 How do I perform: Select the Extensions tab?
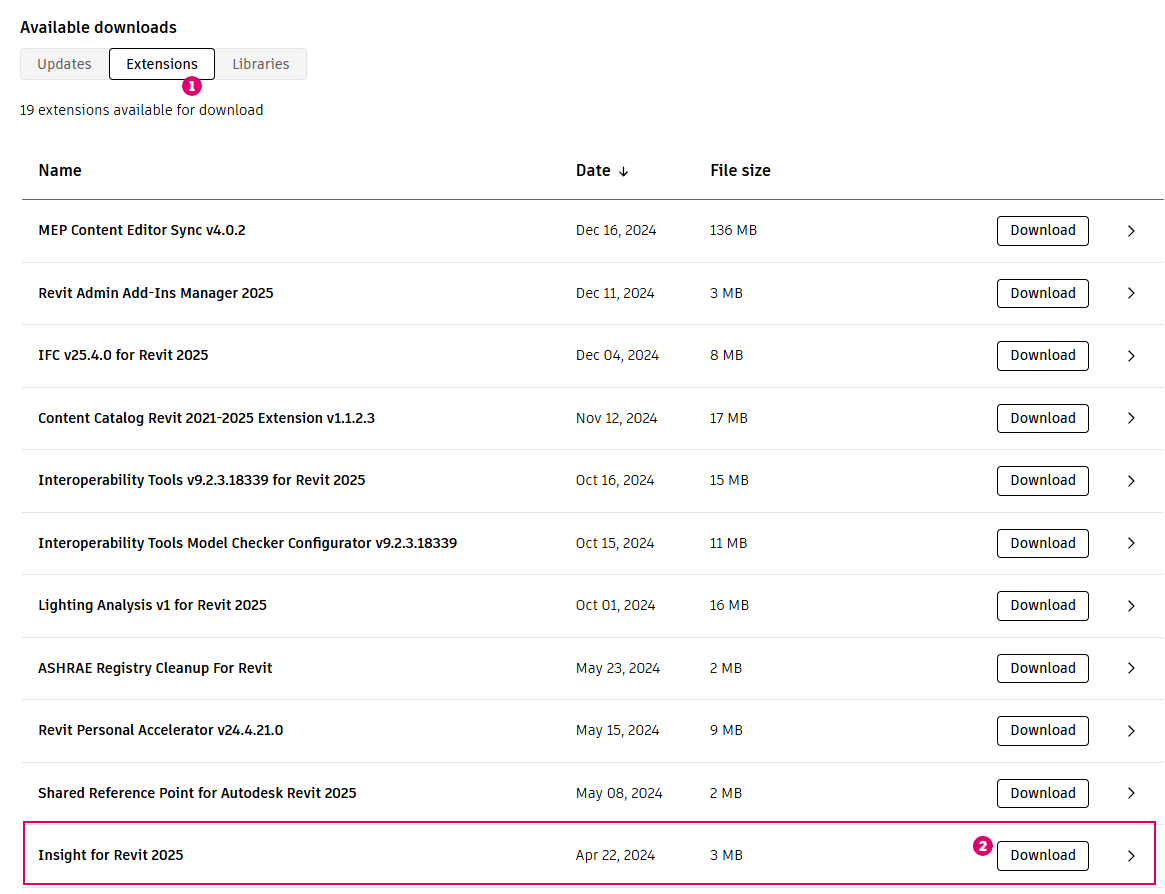point(161,63)
